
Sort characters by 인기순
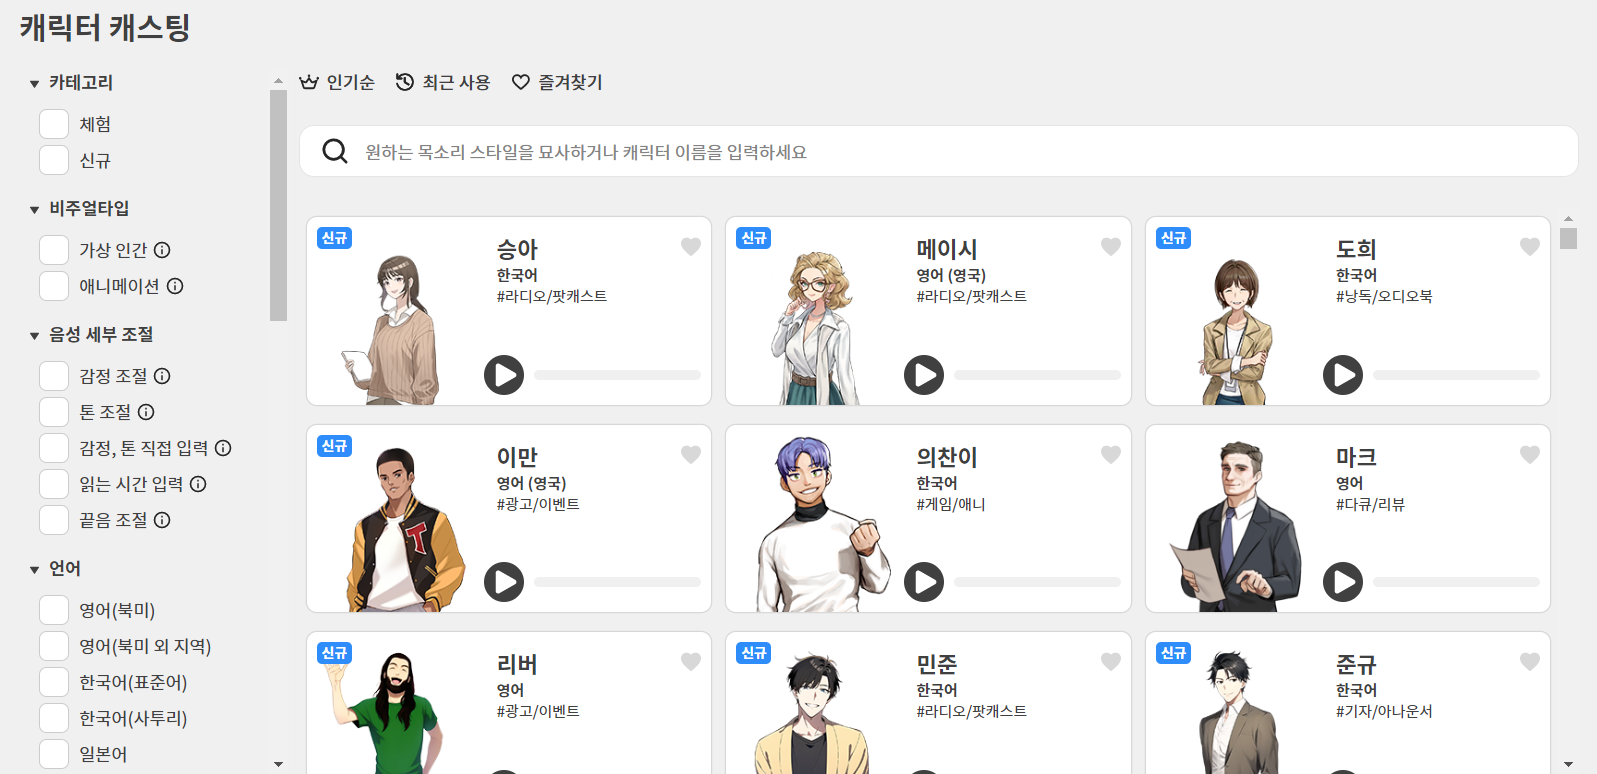337,82
